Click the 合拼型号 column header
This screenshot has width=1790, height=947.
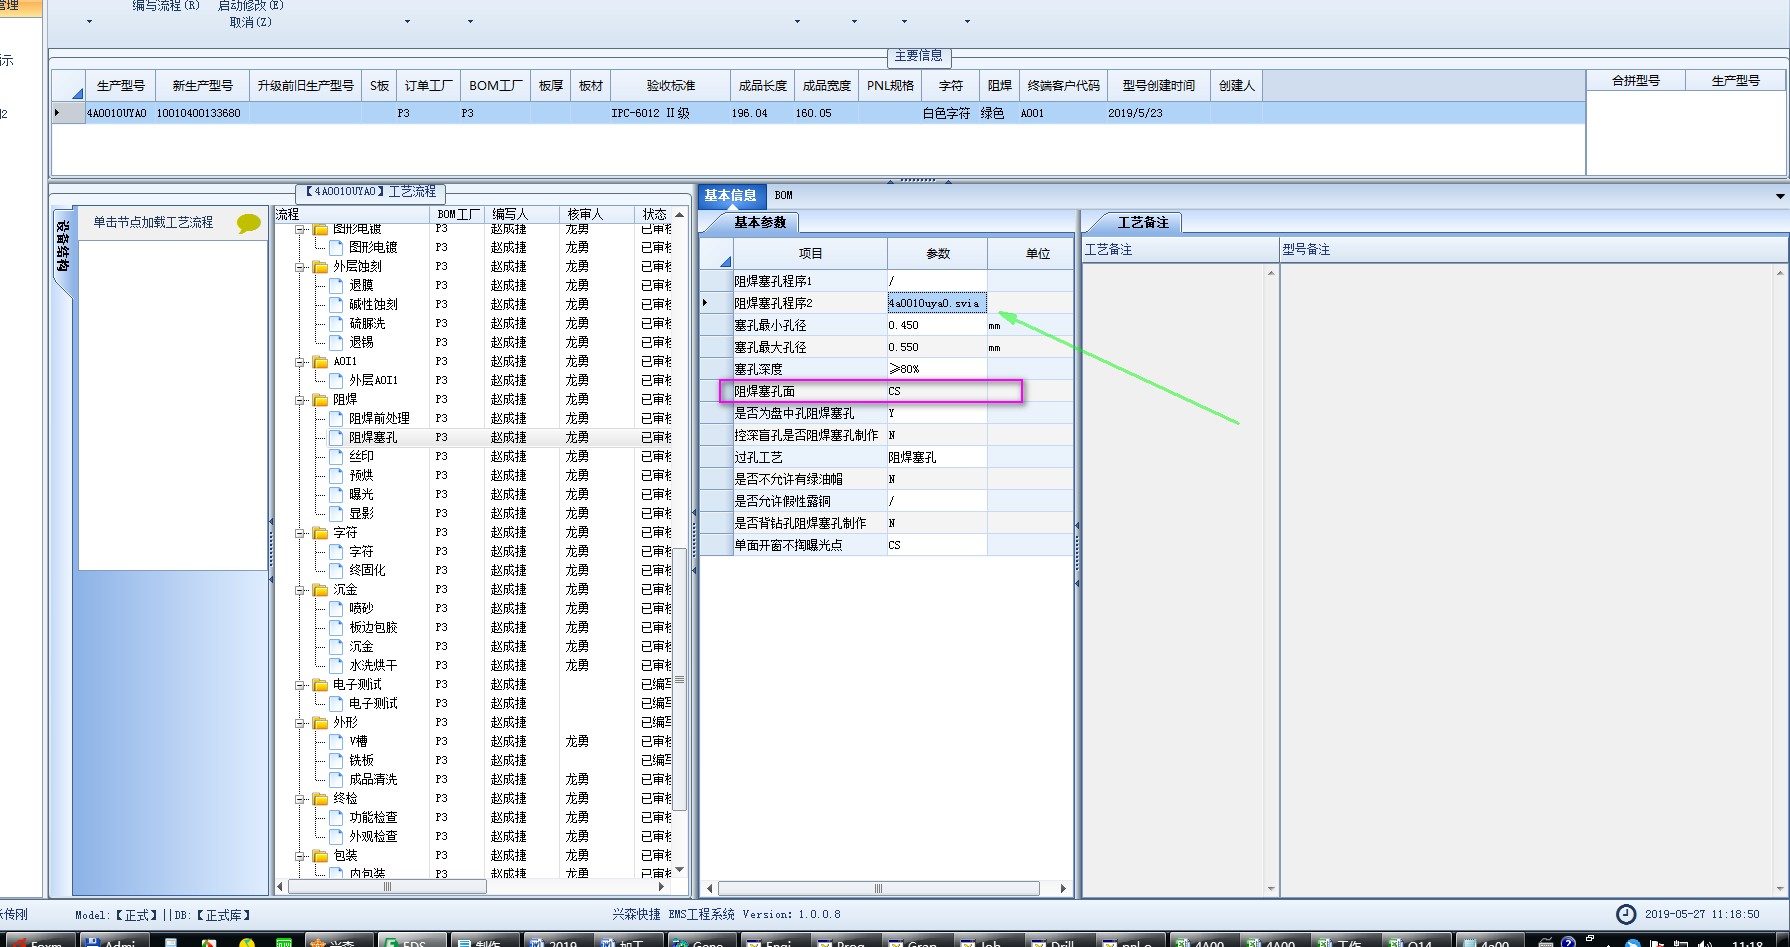click(x=1636, y=80)
